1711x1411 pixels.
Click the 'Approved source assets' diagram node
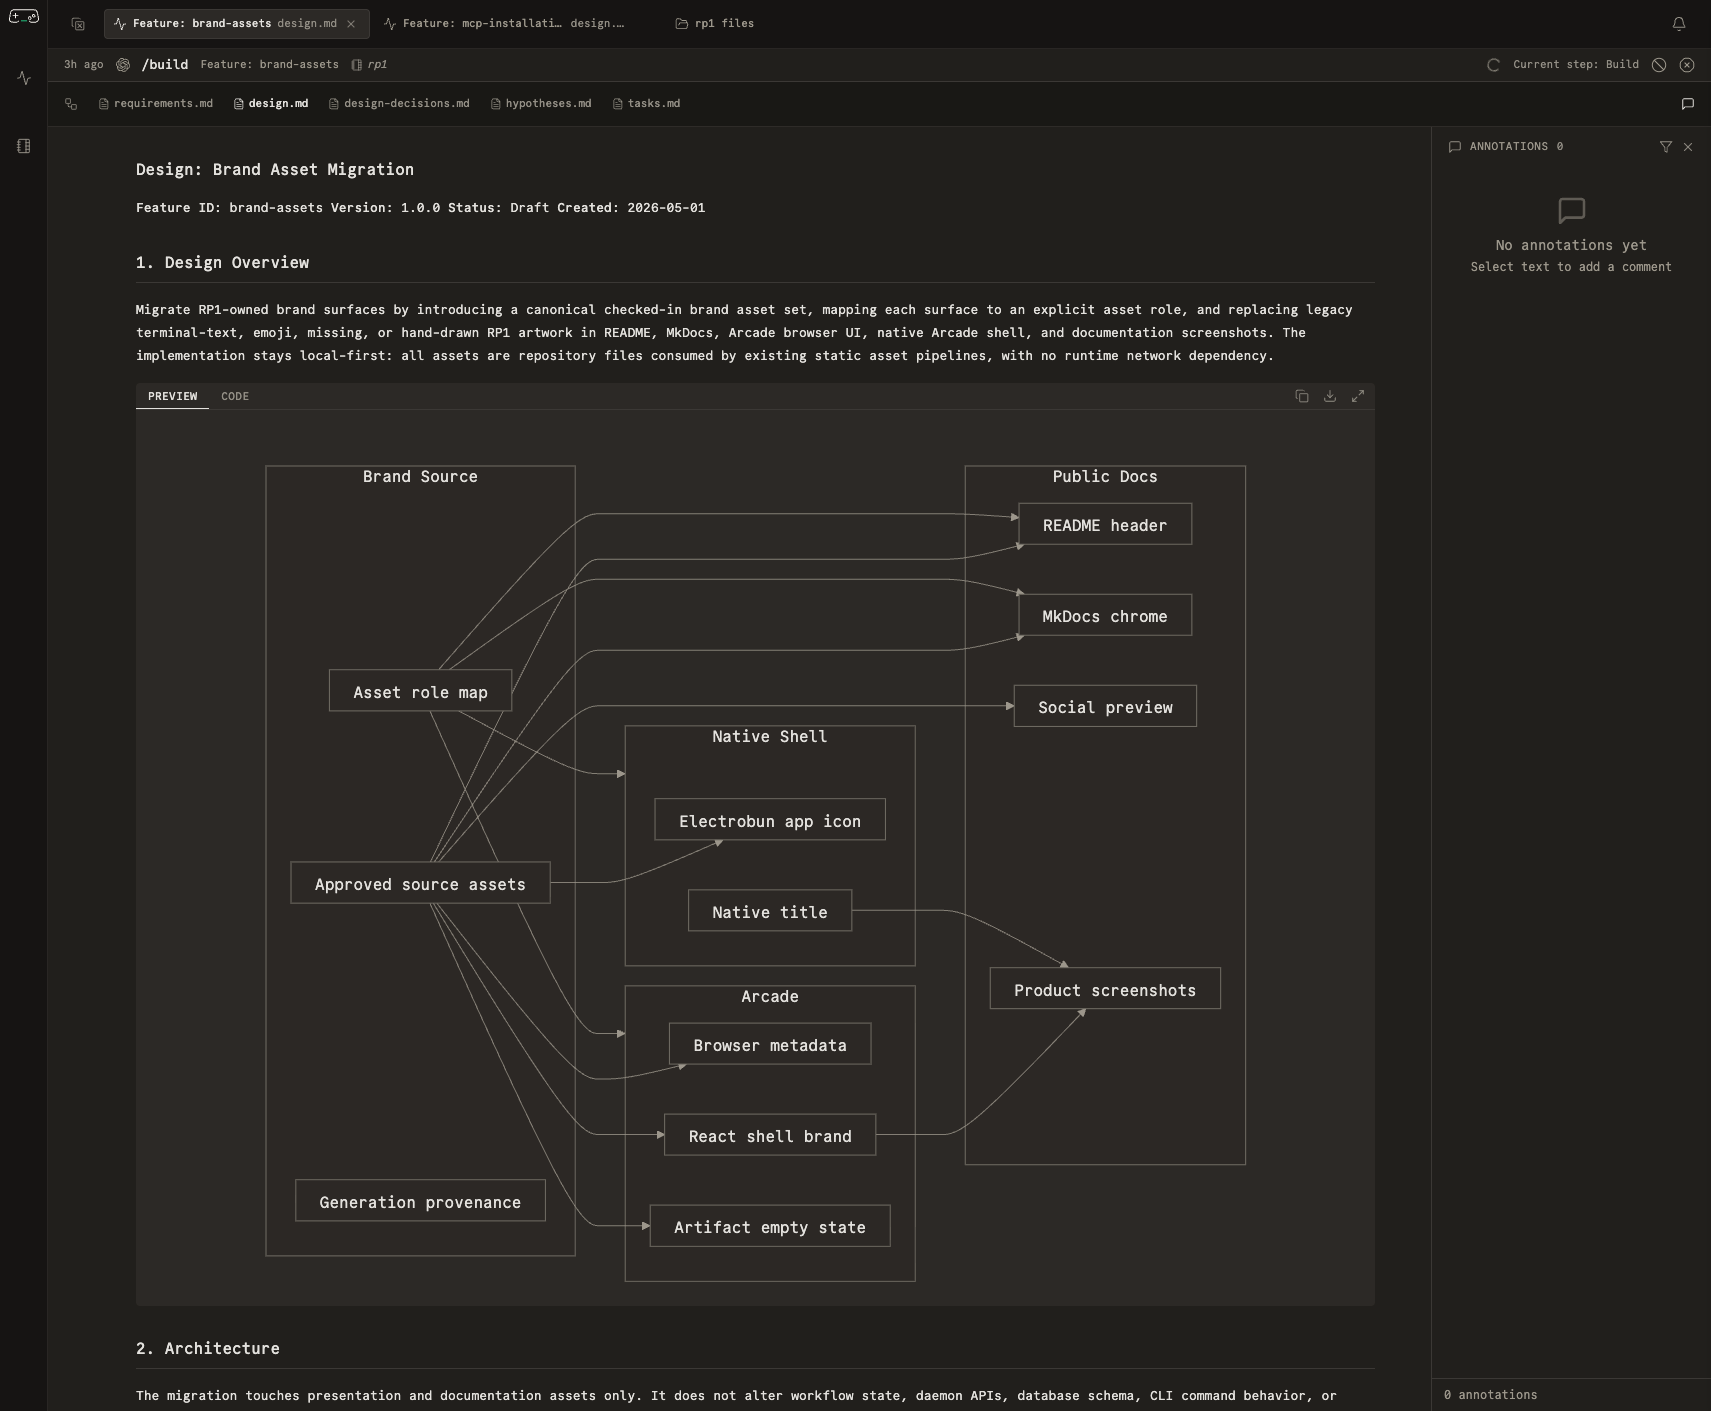click(420, 884)
